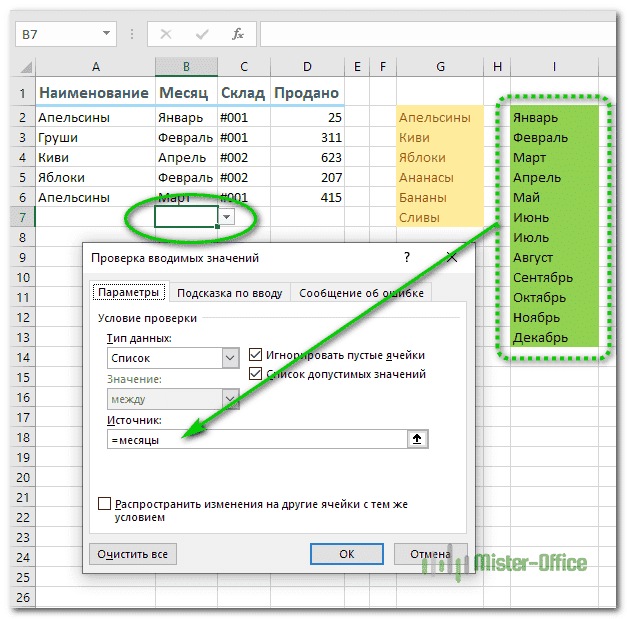Close the Проверка вводимых значений dialog
Screen dimensions: 627x619
(451, 258)
